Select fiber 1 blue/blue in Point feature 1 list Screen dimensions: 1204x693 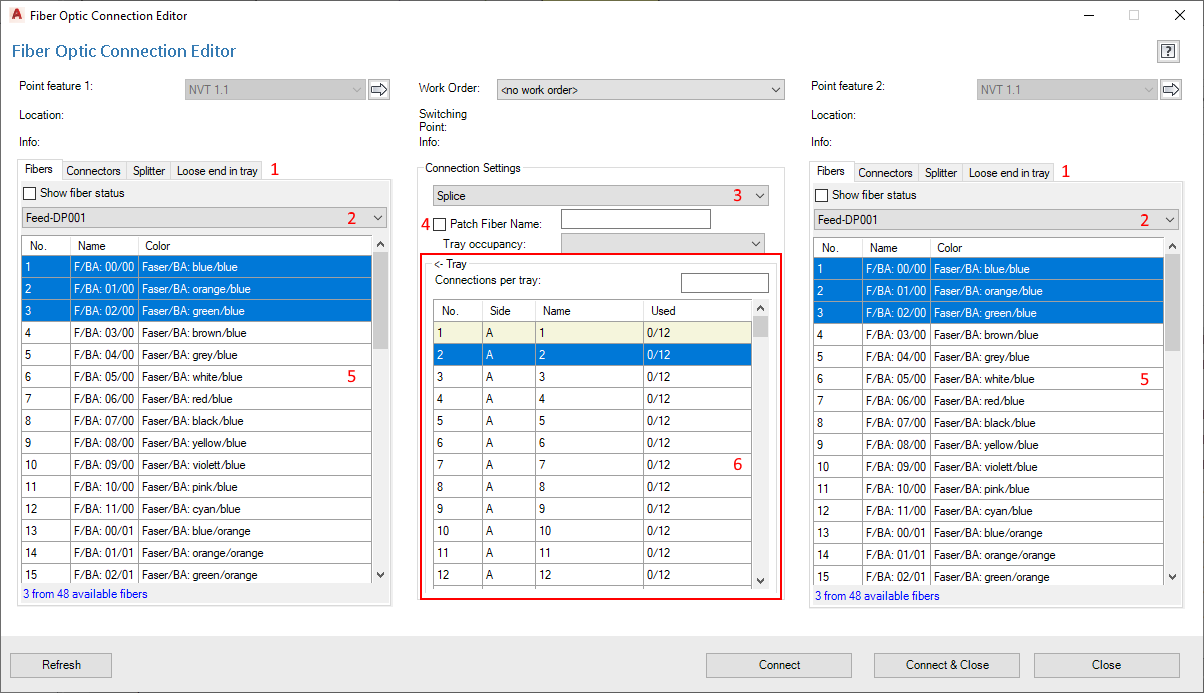tap(197, 267)
